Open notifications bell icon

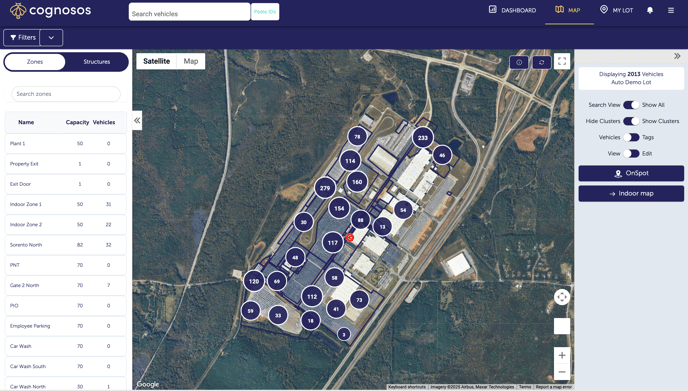coord(650,10)
